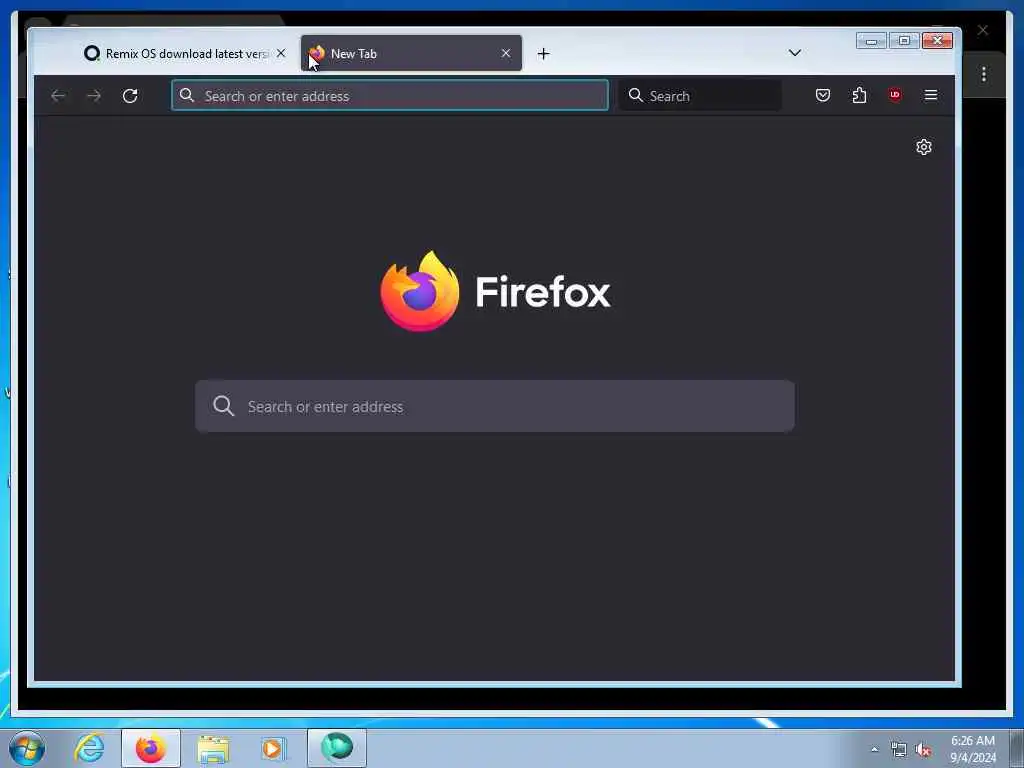Click the toolbar Search box
This screenshot has height=768, width=1024.
tap(700, 95)
